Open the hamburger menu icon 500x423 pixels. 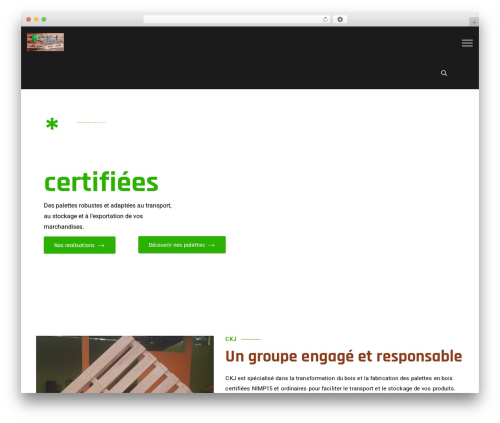coord(467,43)
